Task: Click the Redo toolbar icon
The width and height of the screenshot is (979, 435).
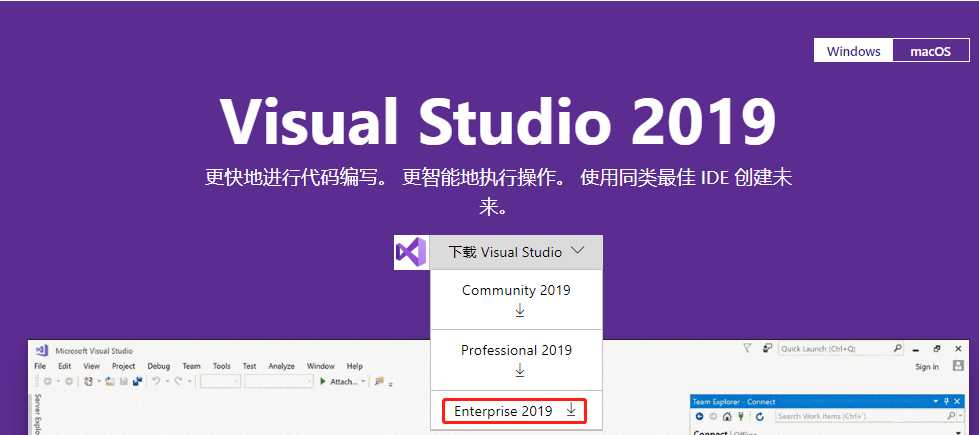Action: [178, 381]
